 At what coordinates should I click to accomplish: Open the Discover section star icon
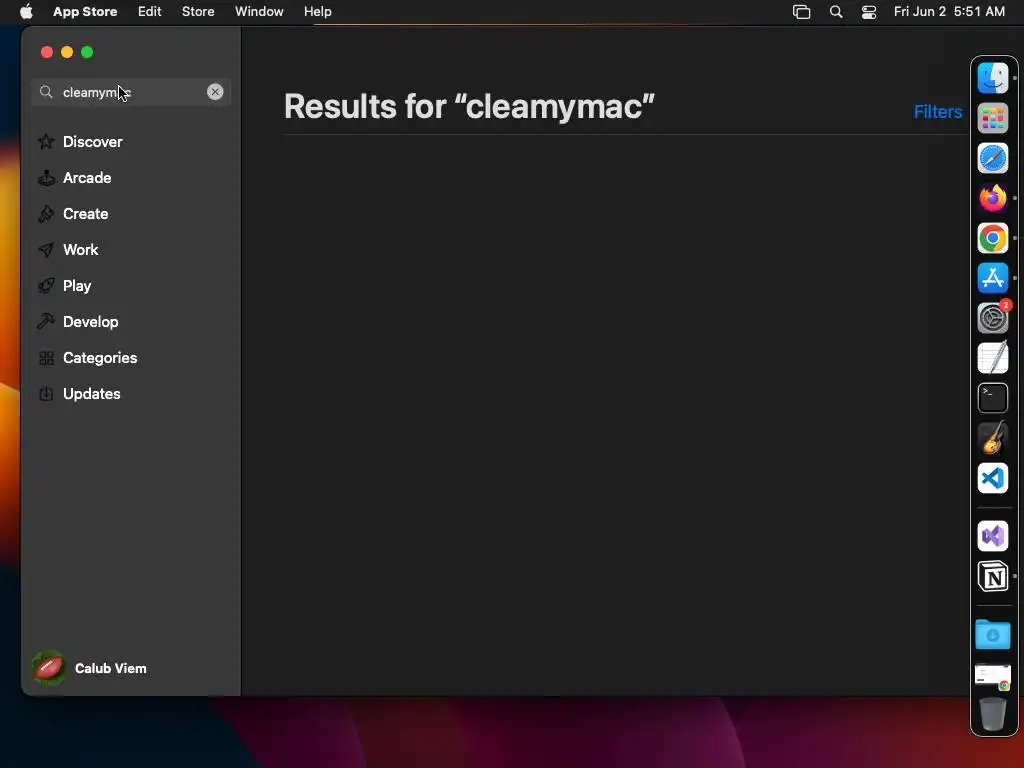tap(46, 142)
